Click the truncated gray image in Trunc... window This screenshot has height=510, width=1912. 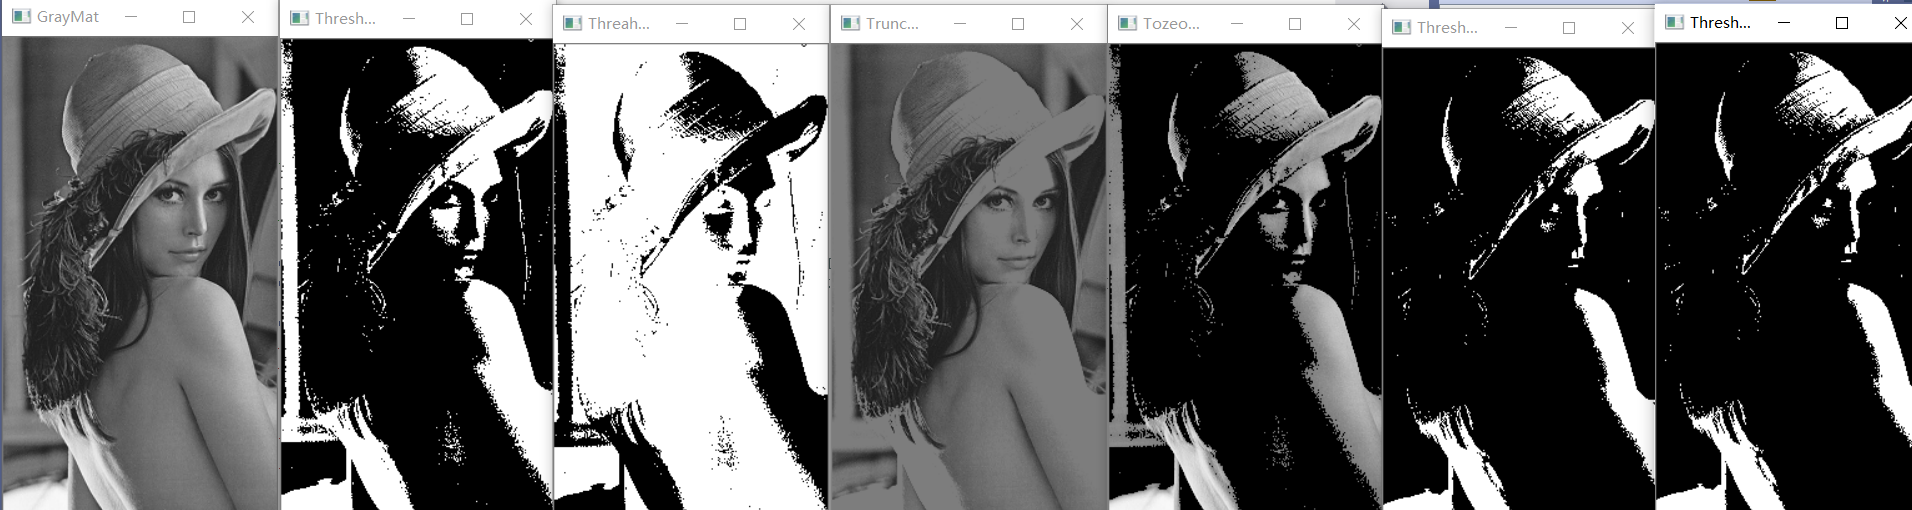(968, 277)
